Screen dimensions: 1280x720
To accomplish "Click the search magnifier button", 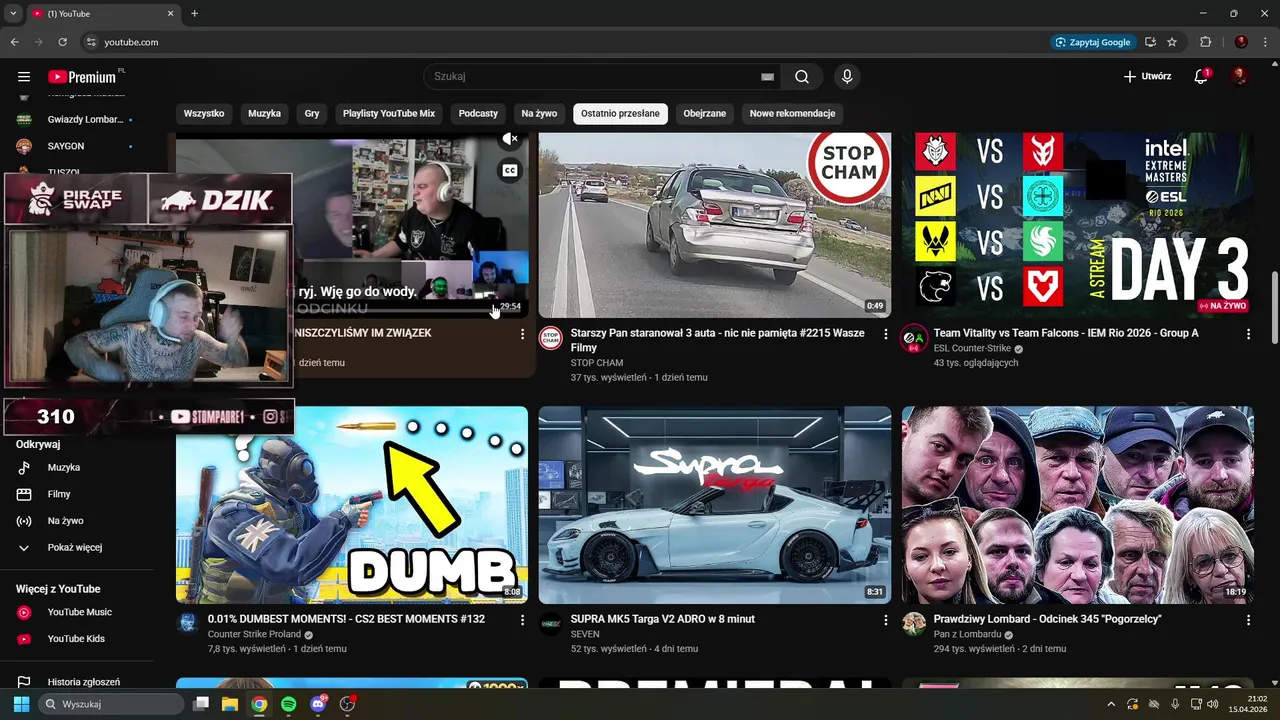I will point(802,77).
